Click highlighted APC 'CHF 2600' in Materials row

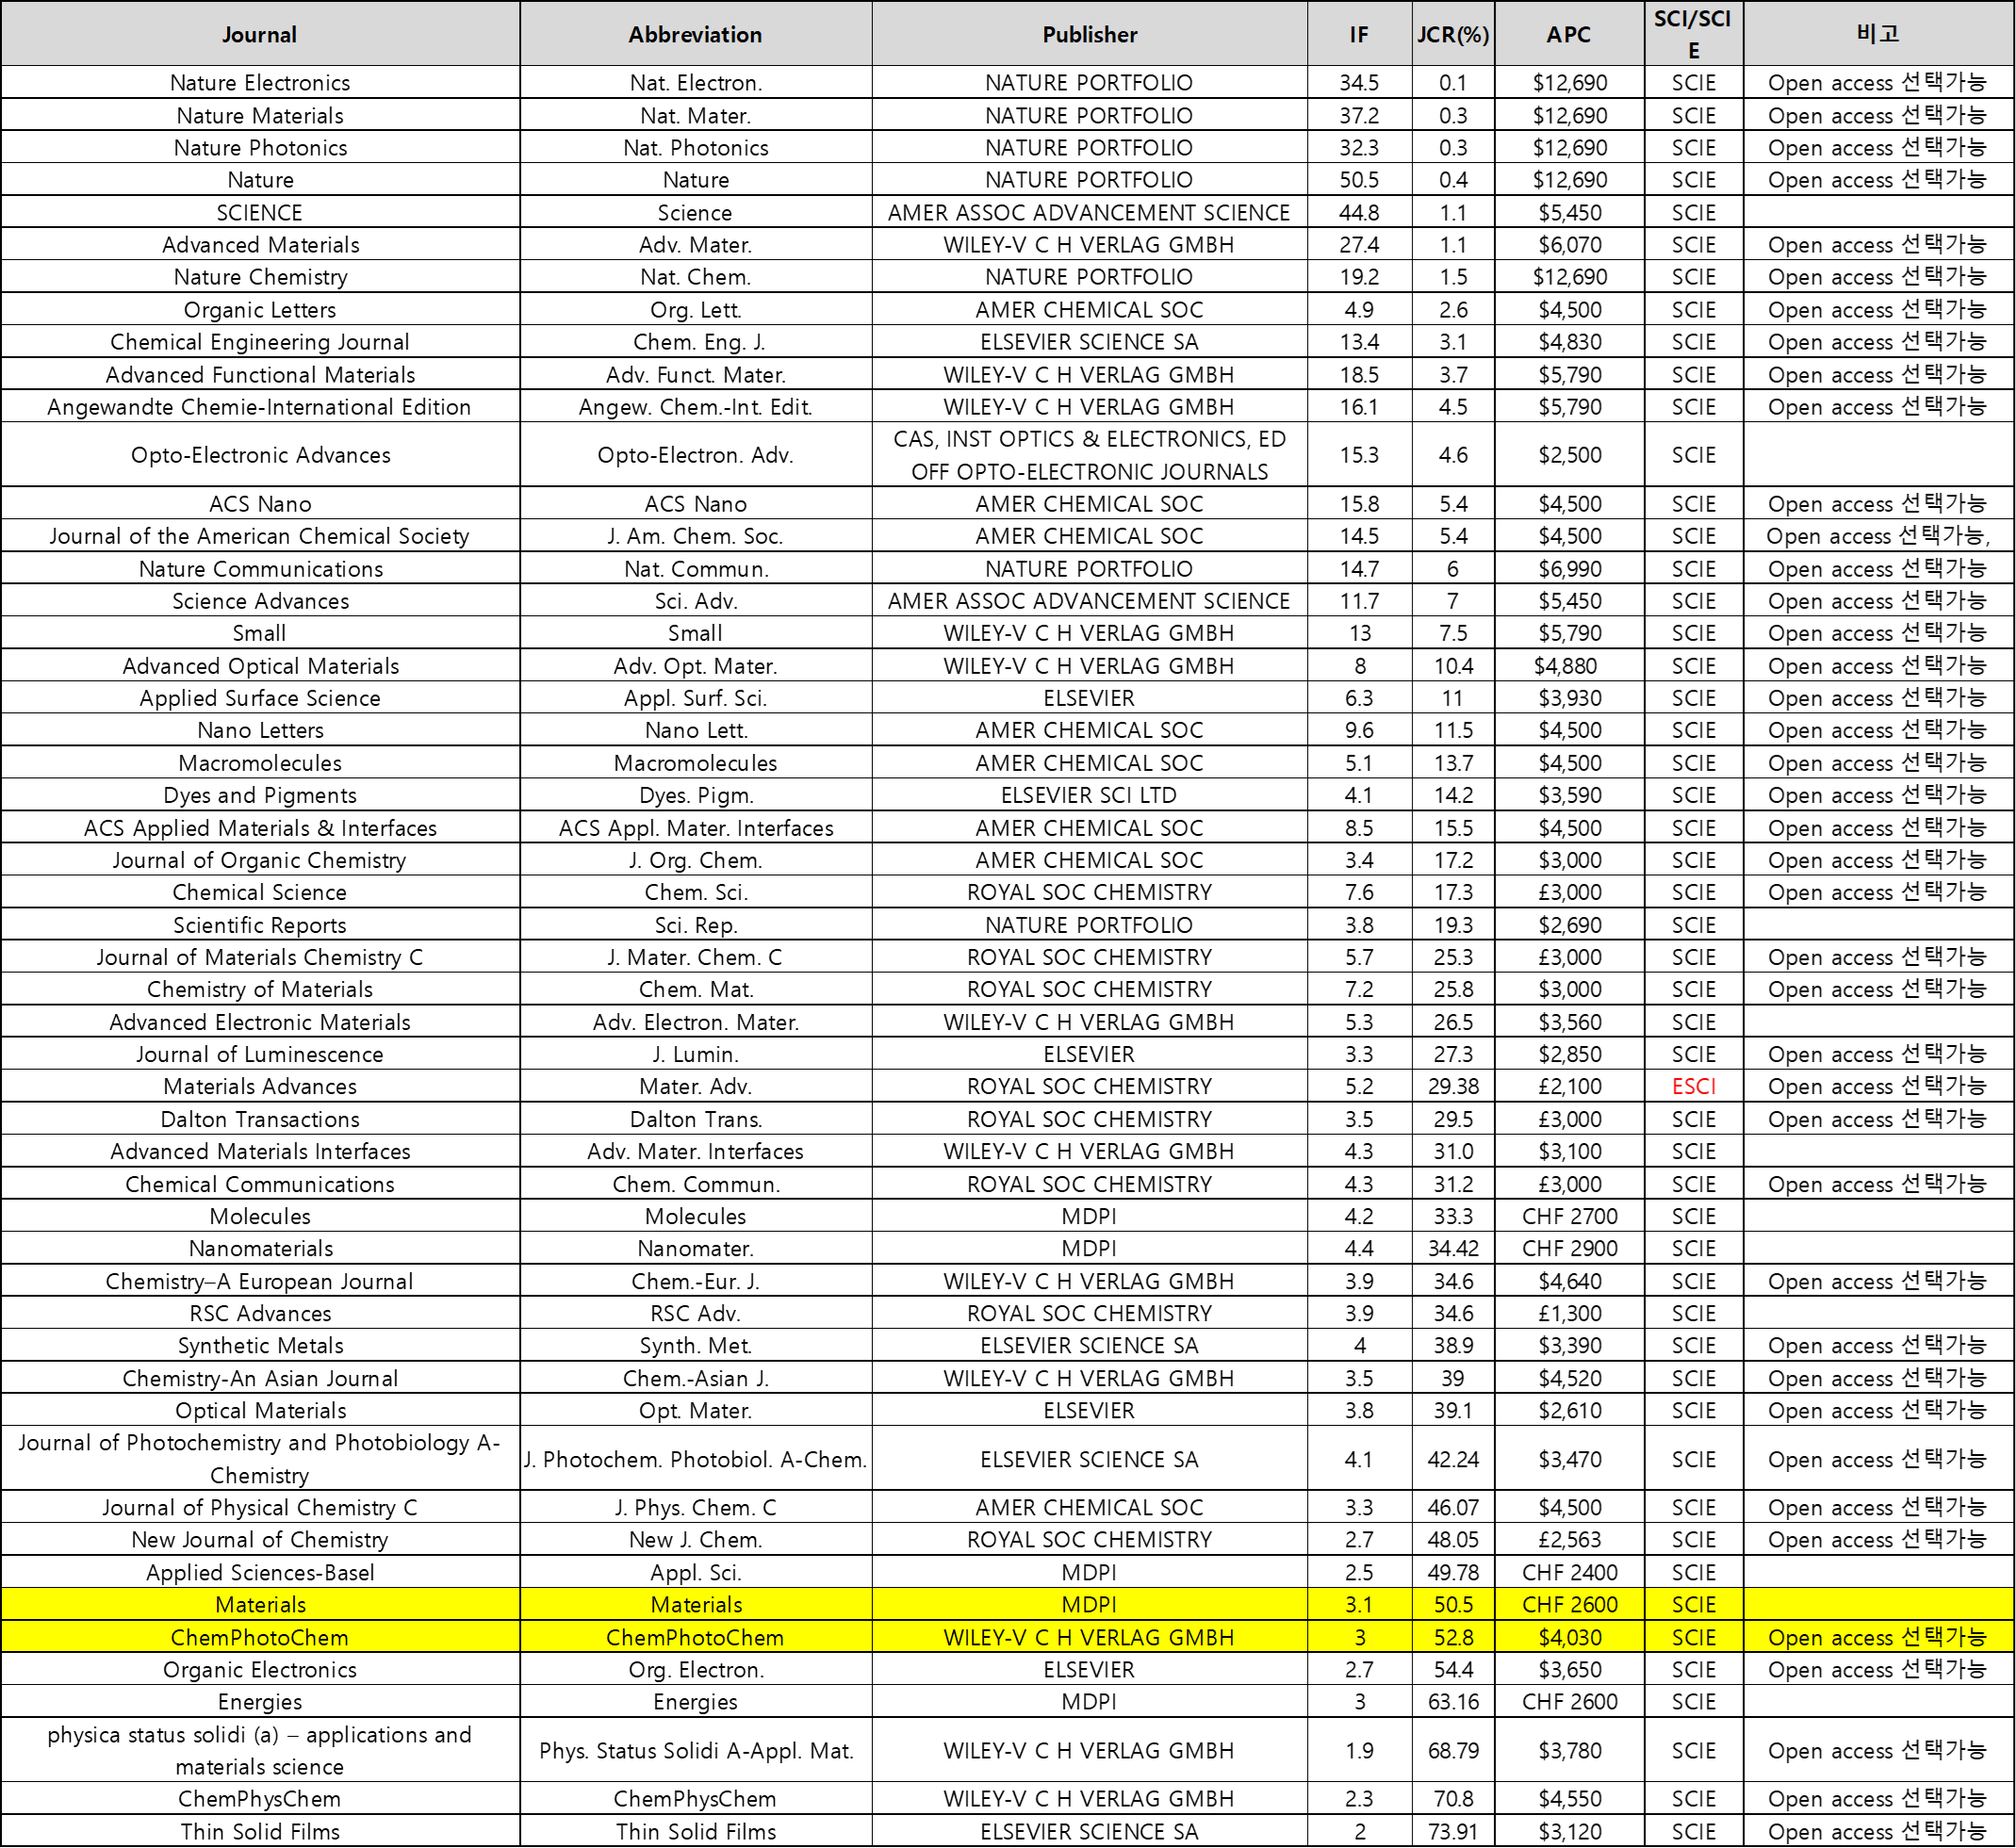[1569, 1604]
